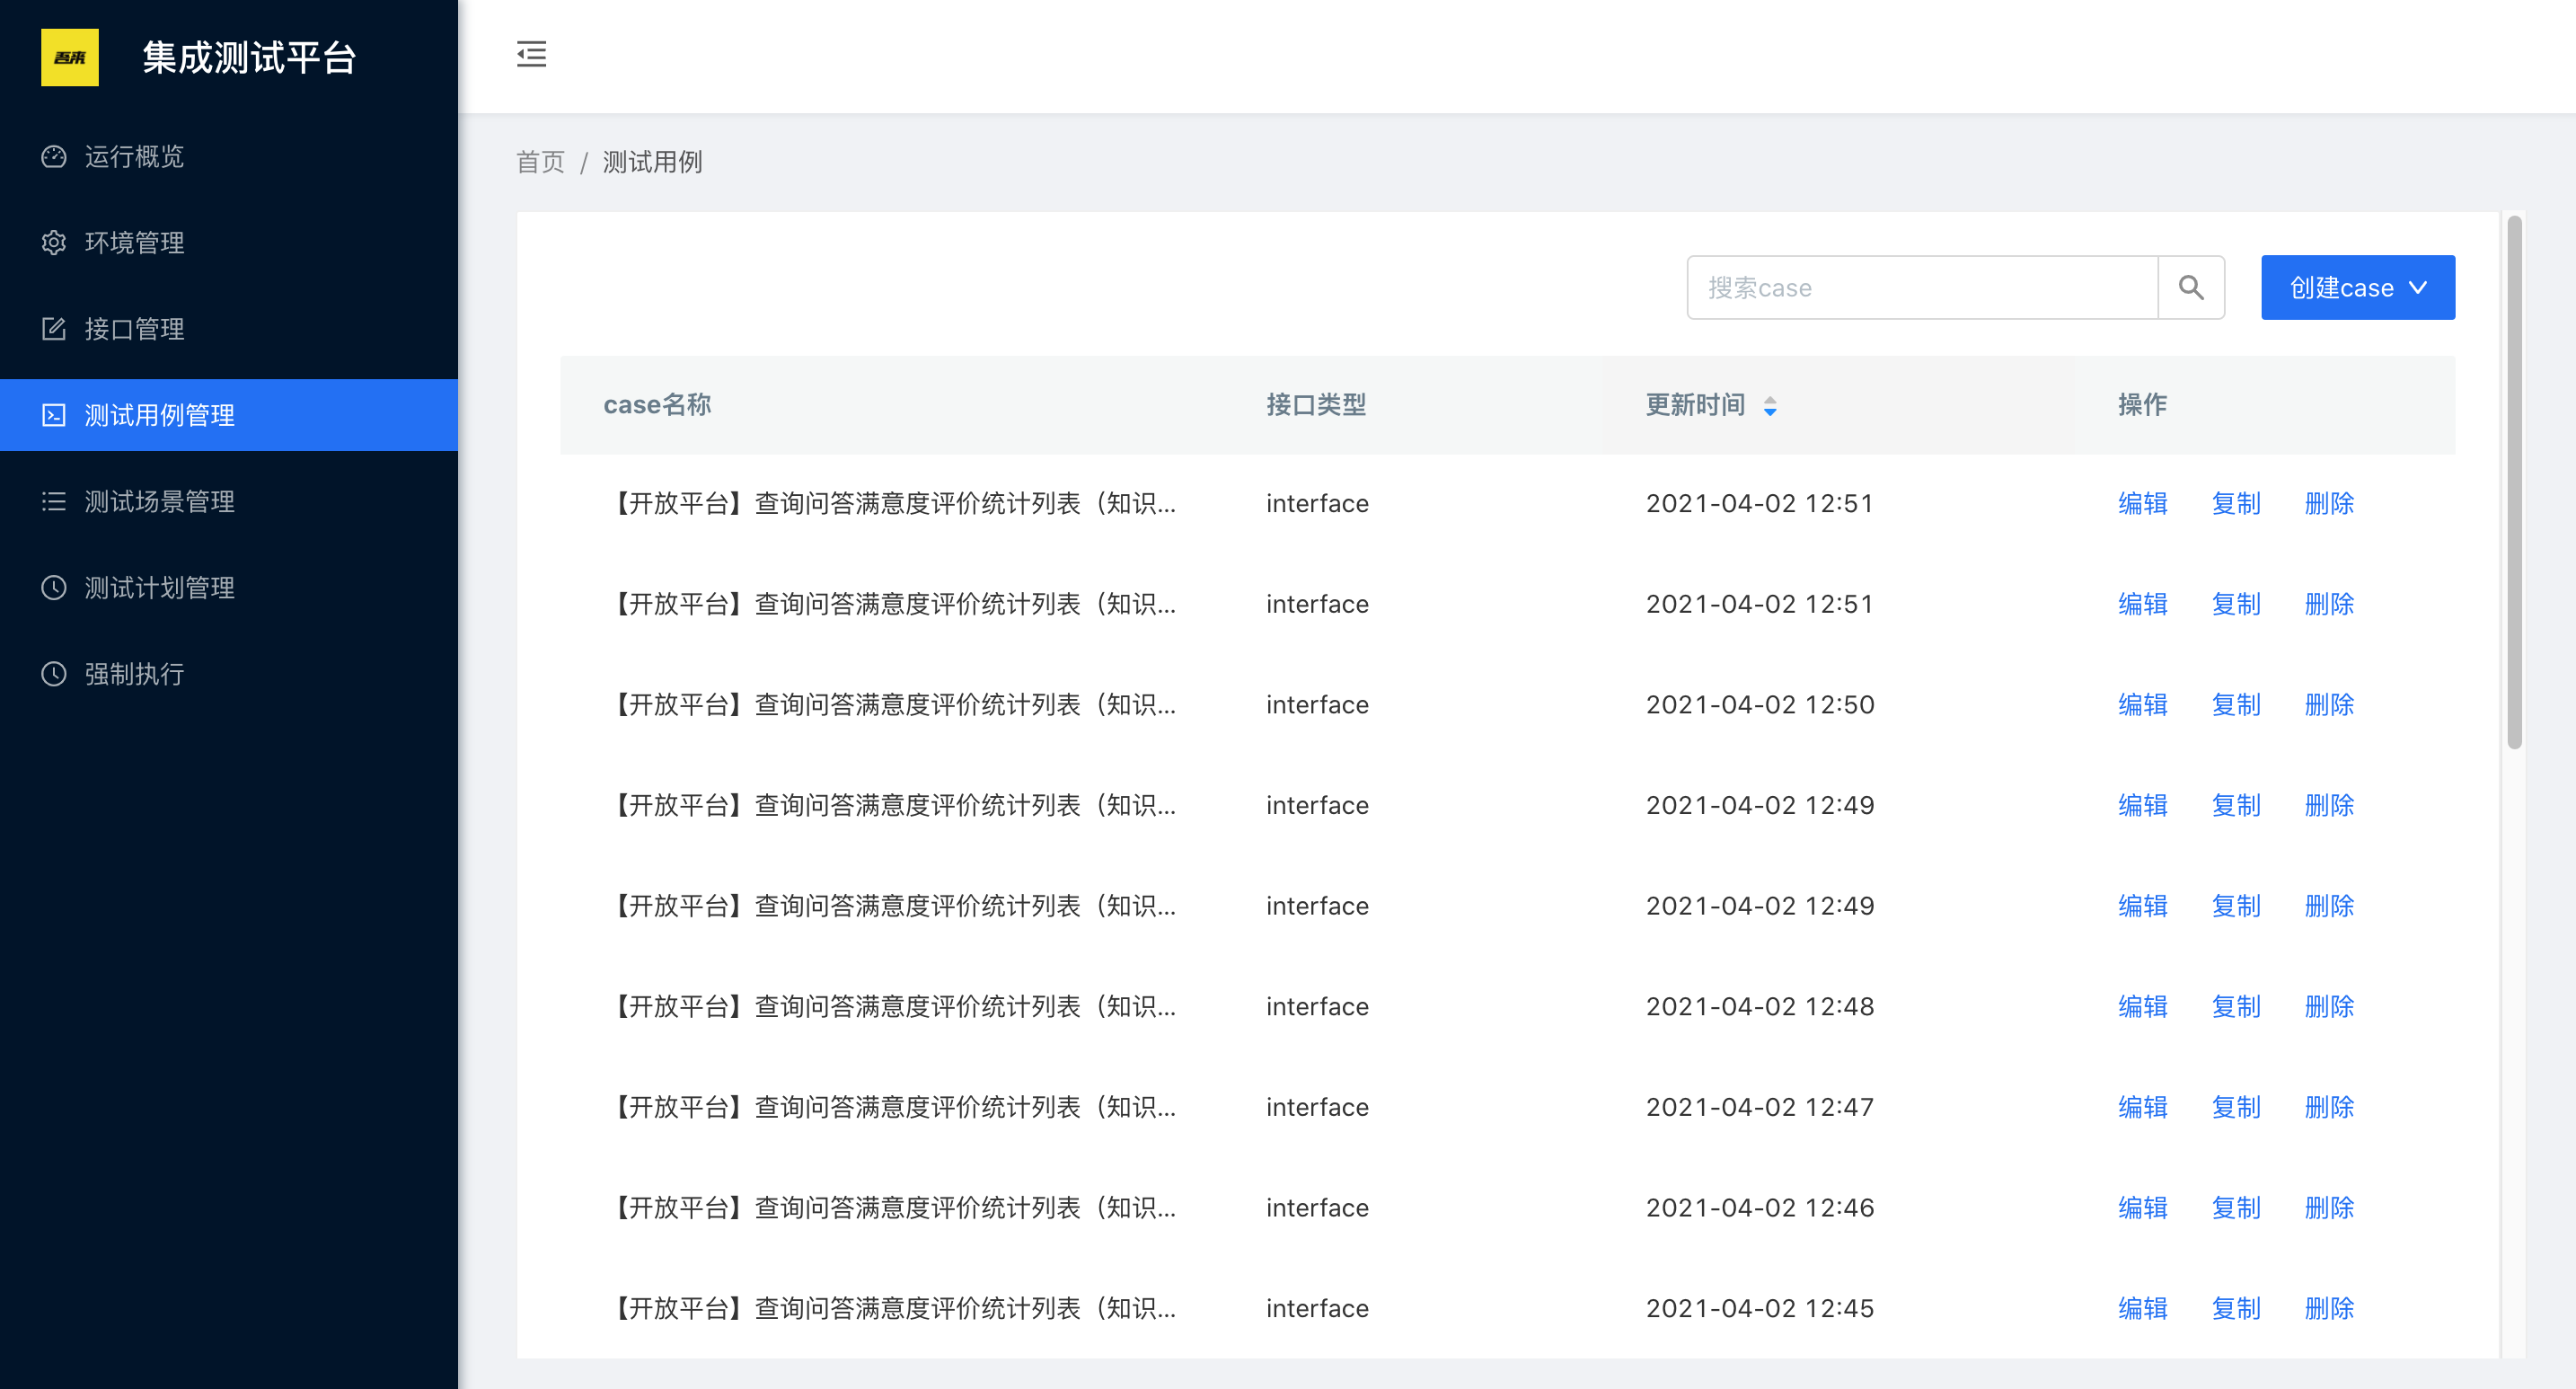Toggle sort arrows on 更新时间 column
Image resolution: width=2576 pixels, height=1389 pixels.
1769,406
